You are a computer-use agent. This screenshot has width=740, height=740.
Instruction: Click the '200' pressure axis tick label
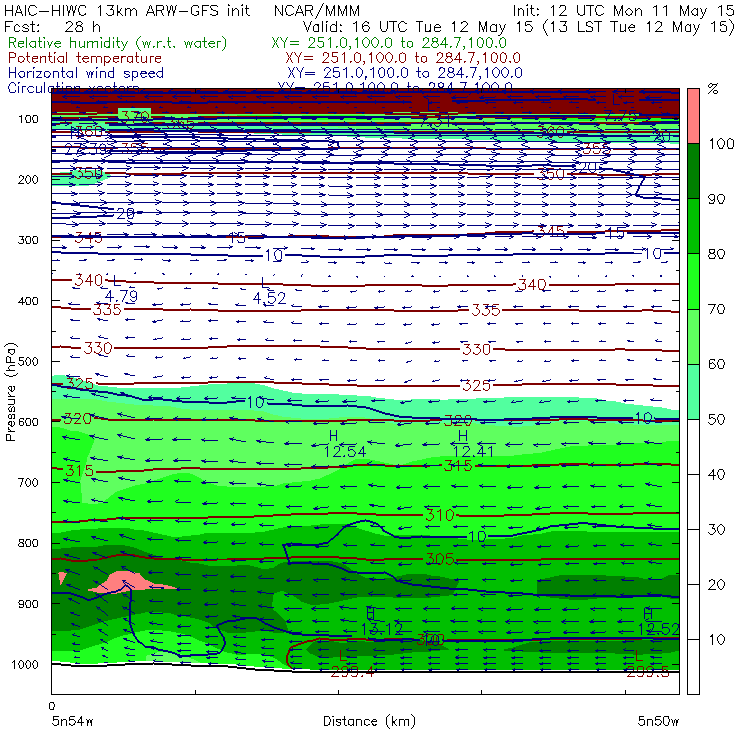pos(28,179)
